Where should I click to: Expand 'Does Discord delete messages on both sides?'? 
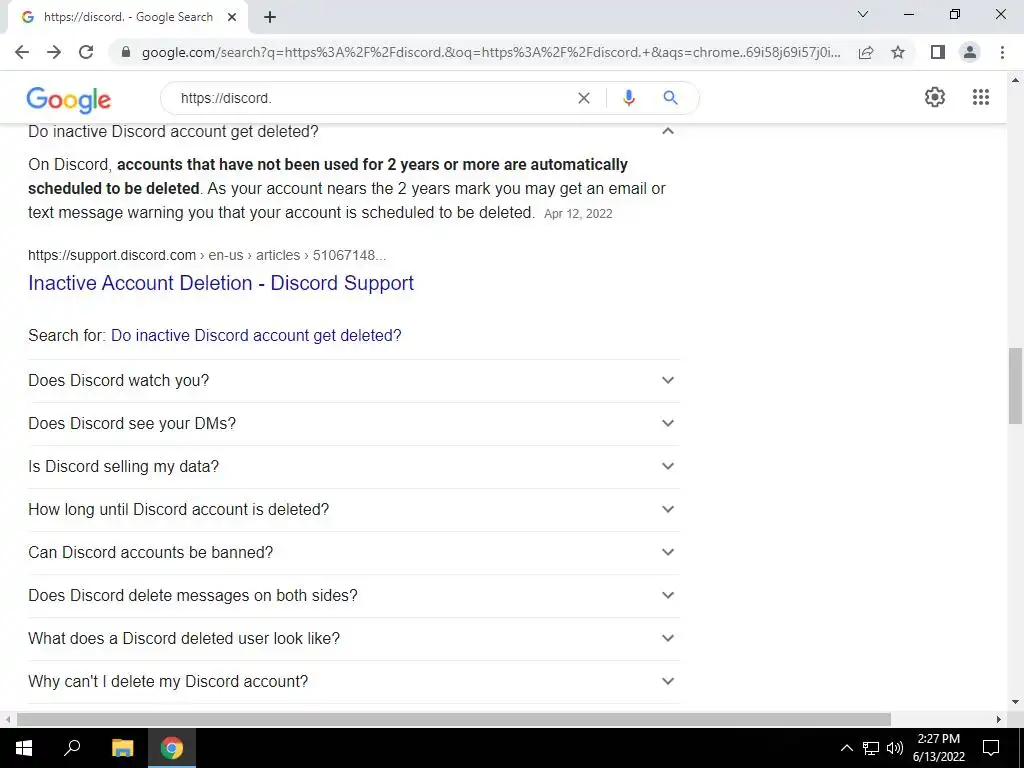(354, 596)
